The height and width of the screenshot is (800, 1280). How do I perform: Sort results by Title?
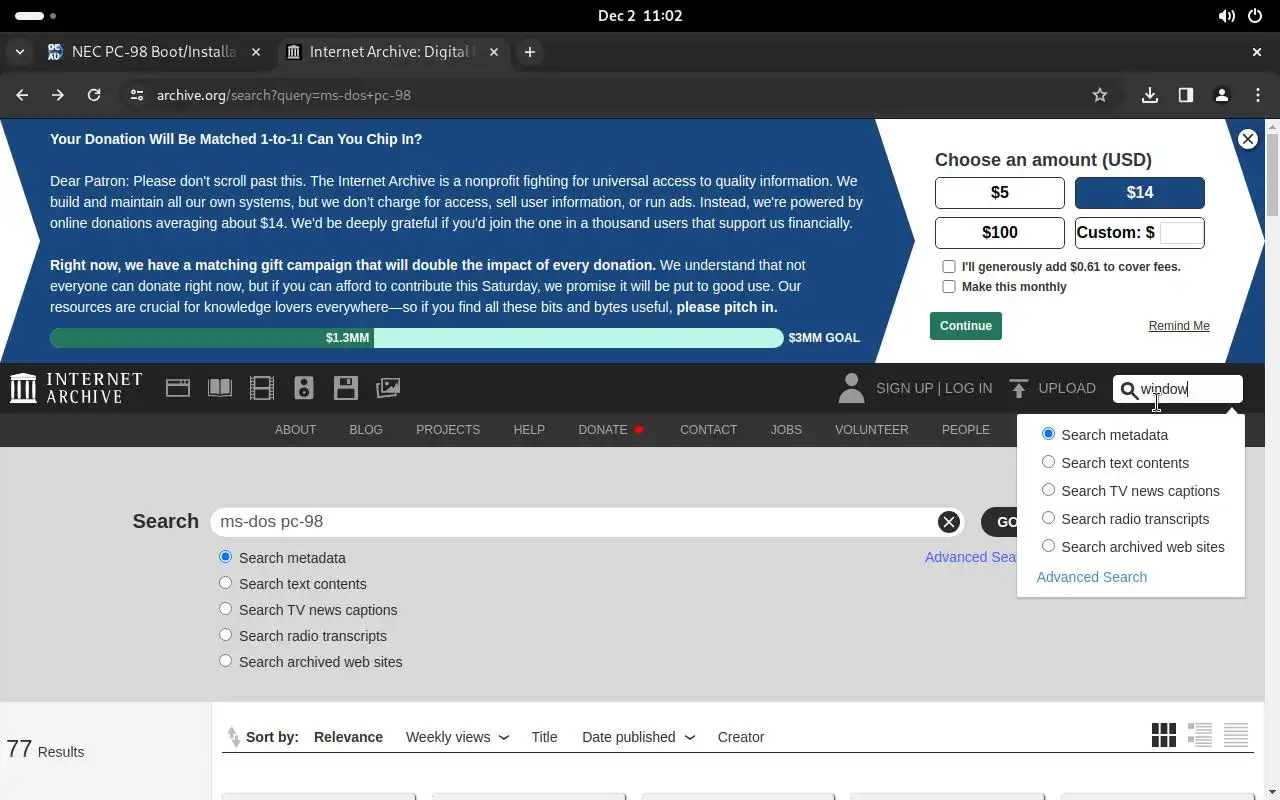(x=544, y=737)
